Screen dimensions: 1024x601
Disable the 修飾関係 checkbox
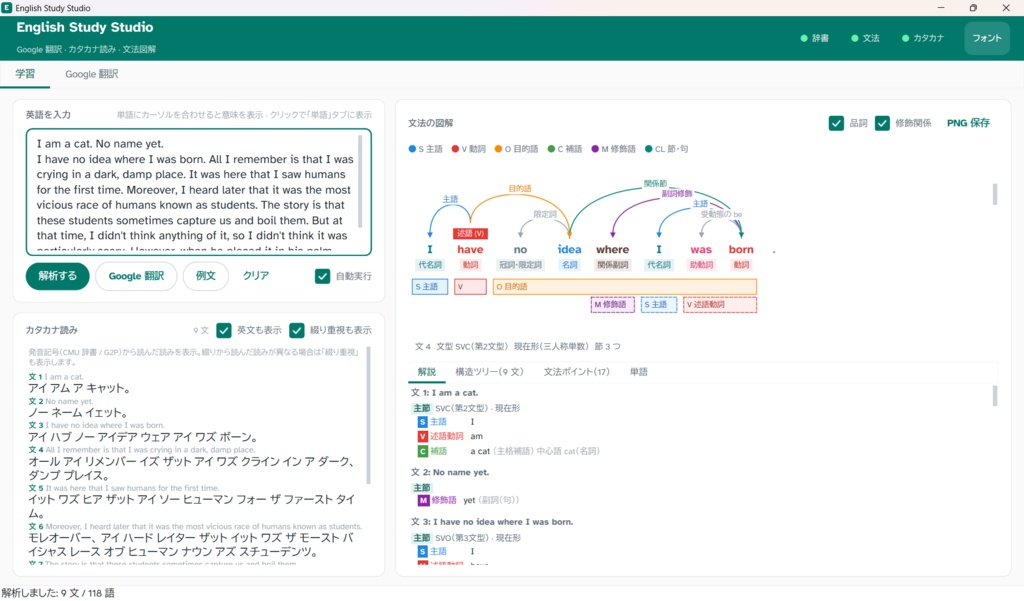coord(882,123)
